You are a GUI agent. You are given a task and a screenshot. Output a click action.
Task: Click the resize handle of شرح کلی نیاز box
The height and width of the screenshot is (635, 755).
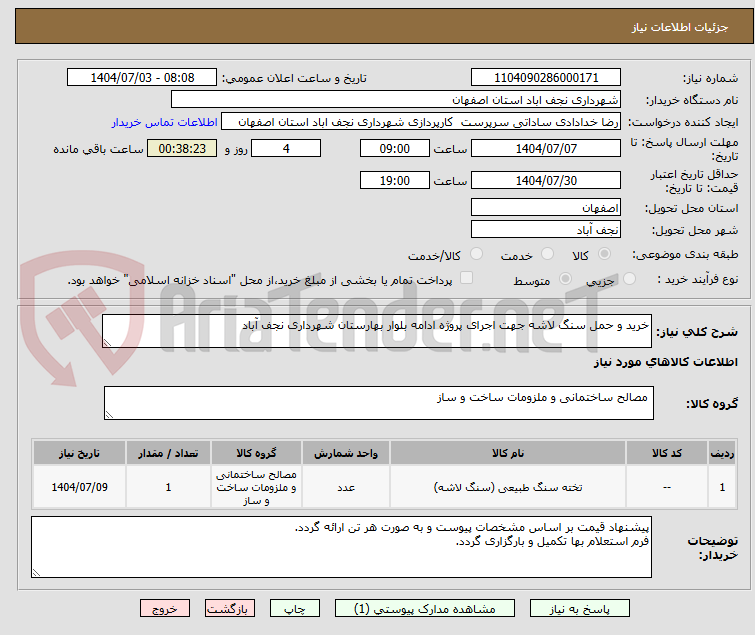coord(107,343)
